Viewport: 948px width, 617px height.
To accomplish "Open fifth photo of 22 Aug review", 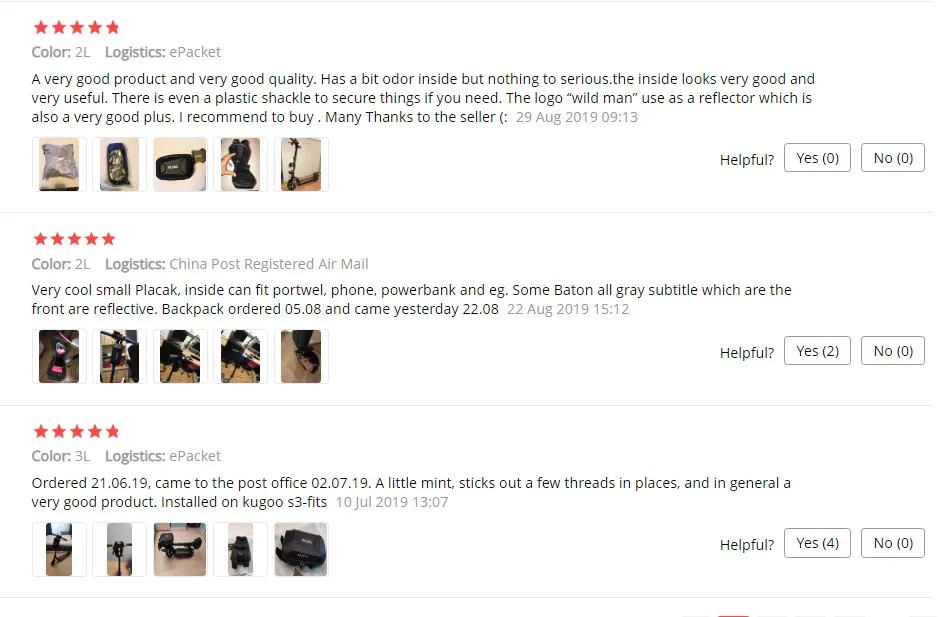I will (x=301, y=357).
